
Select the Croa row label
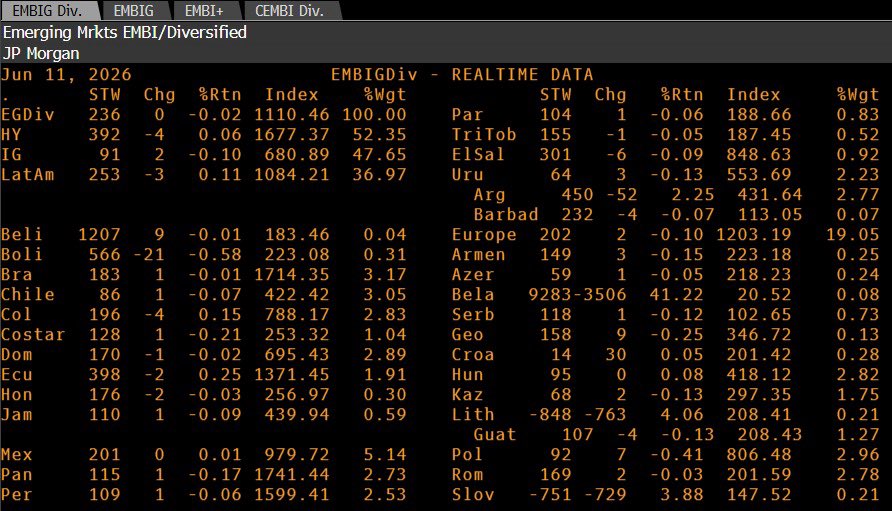pos(473,355)
